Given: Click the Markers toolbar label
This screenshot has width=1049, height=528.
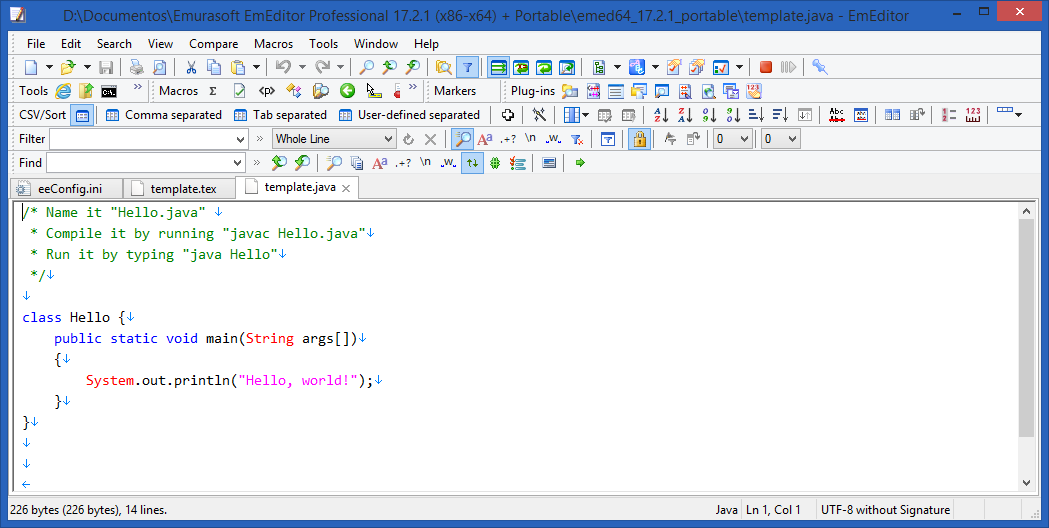Looking at the screenshot, I should [x=455, y=91].
